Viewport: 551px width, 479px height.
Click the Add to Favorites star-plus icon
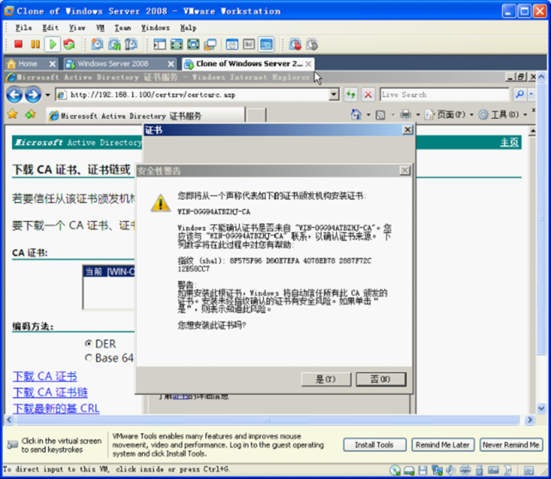click(x=31, y=114)
